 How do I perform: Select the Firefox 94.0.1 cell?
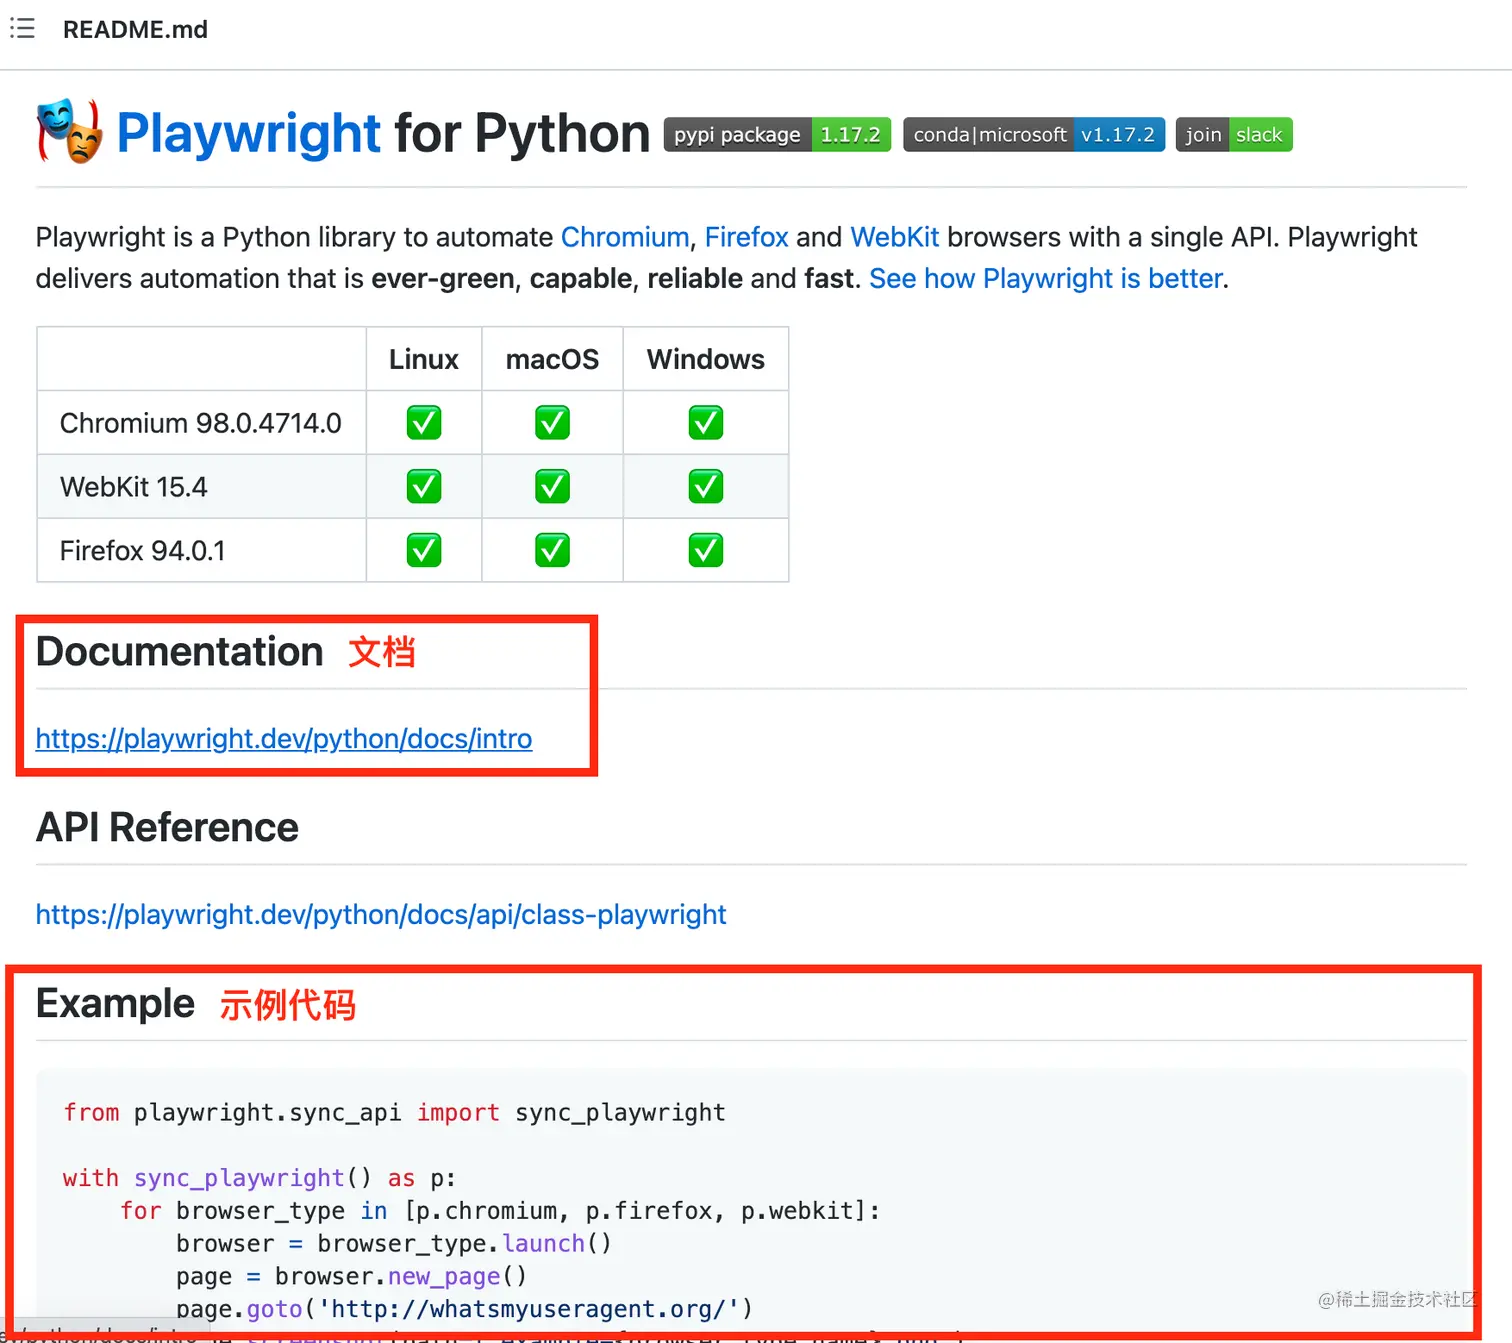[x=201, y=551]
